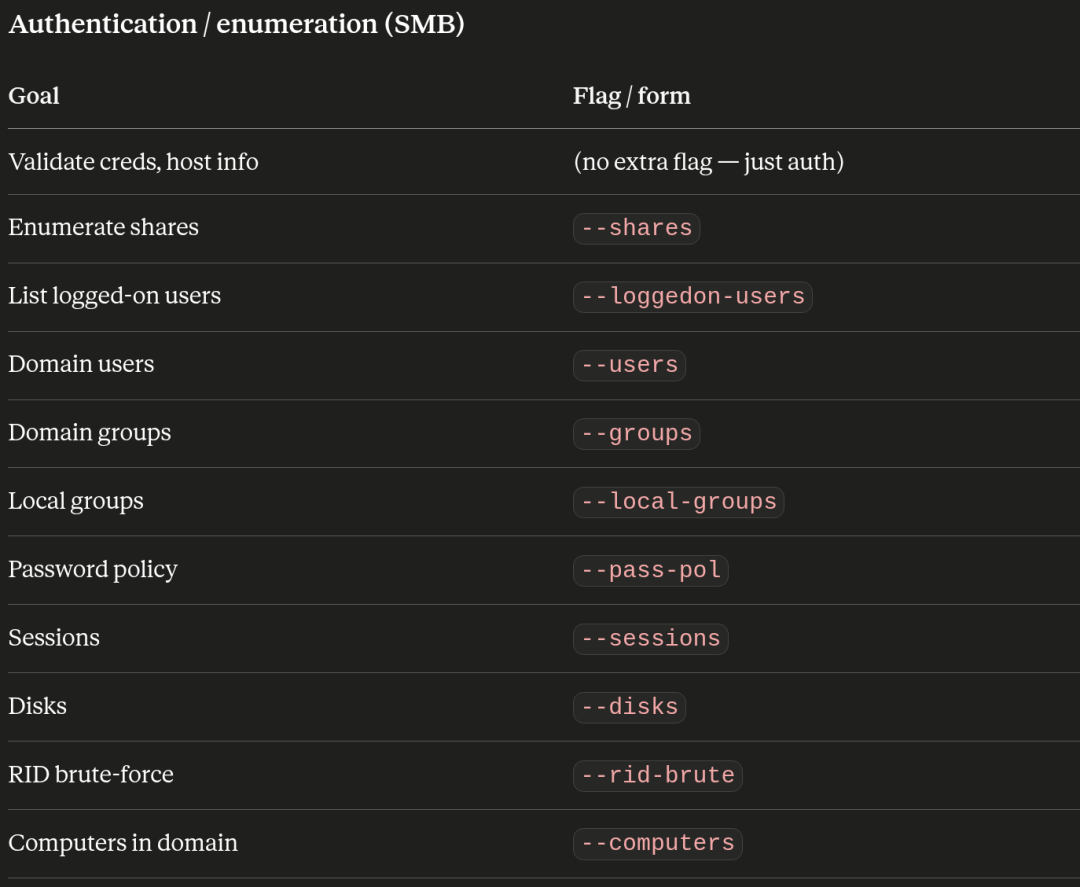Click the '--shares' code flag

pyautogui.click(x=636, y=229)
